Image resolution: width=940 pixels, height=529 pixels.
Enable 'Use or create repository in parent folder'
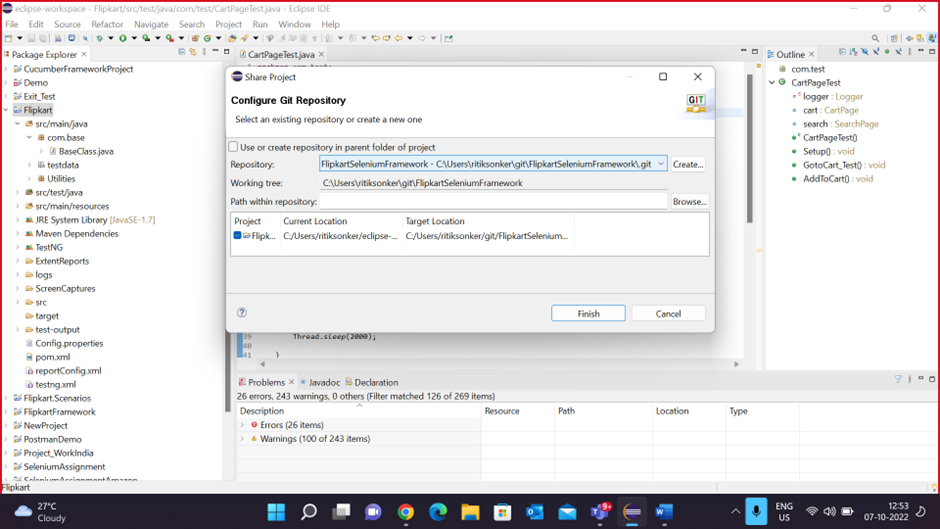coord(233,147)
